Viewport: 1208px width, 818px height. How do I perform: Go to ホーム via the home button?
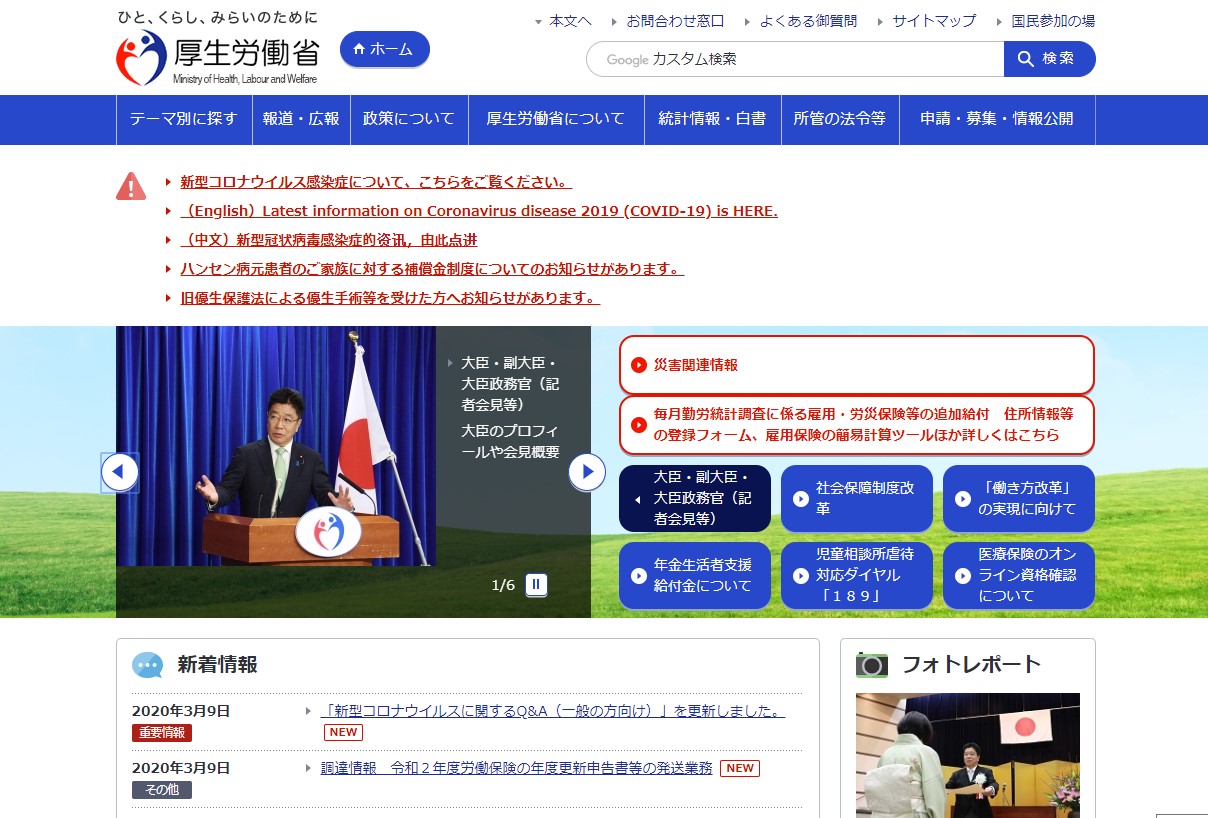(x=385, y=49)
